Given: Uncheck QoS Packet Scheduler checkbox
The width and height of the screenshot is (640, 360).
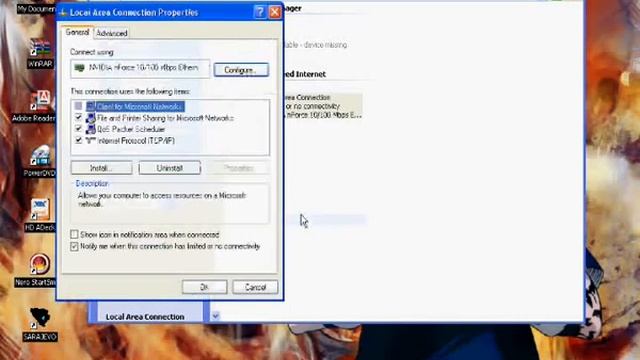Looking at the screenshot, I should [x=78, y=129].
